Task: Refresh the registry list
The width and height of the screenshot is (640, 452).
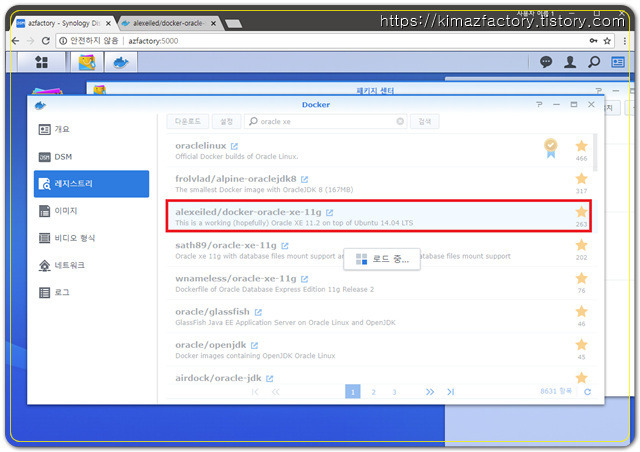Action: [587, 392]
